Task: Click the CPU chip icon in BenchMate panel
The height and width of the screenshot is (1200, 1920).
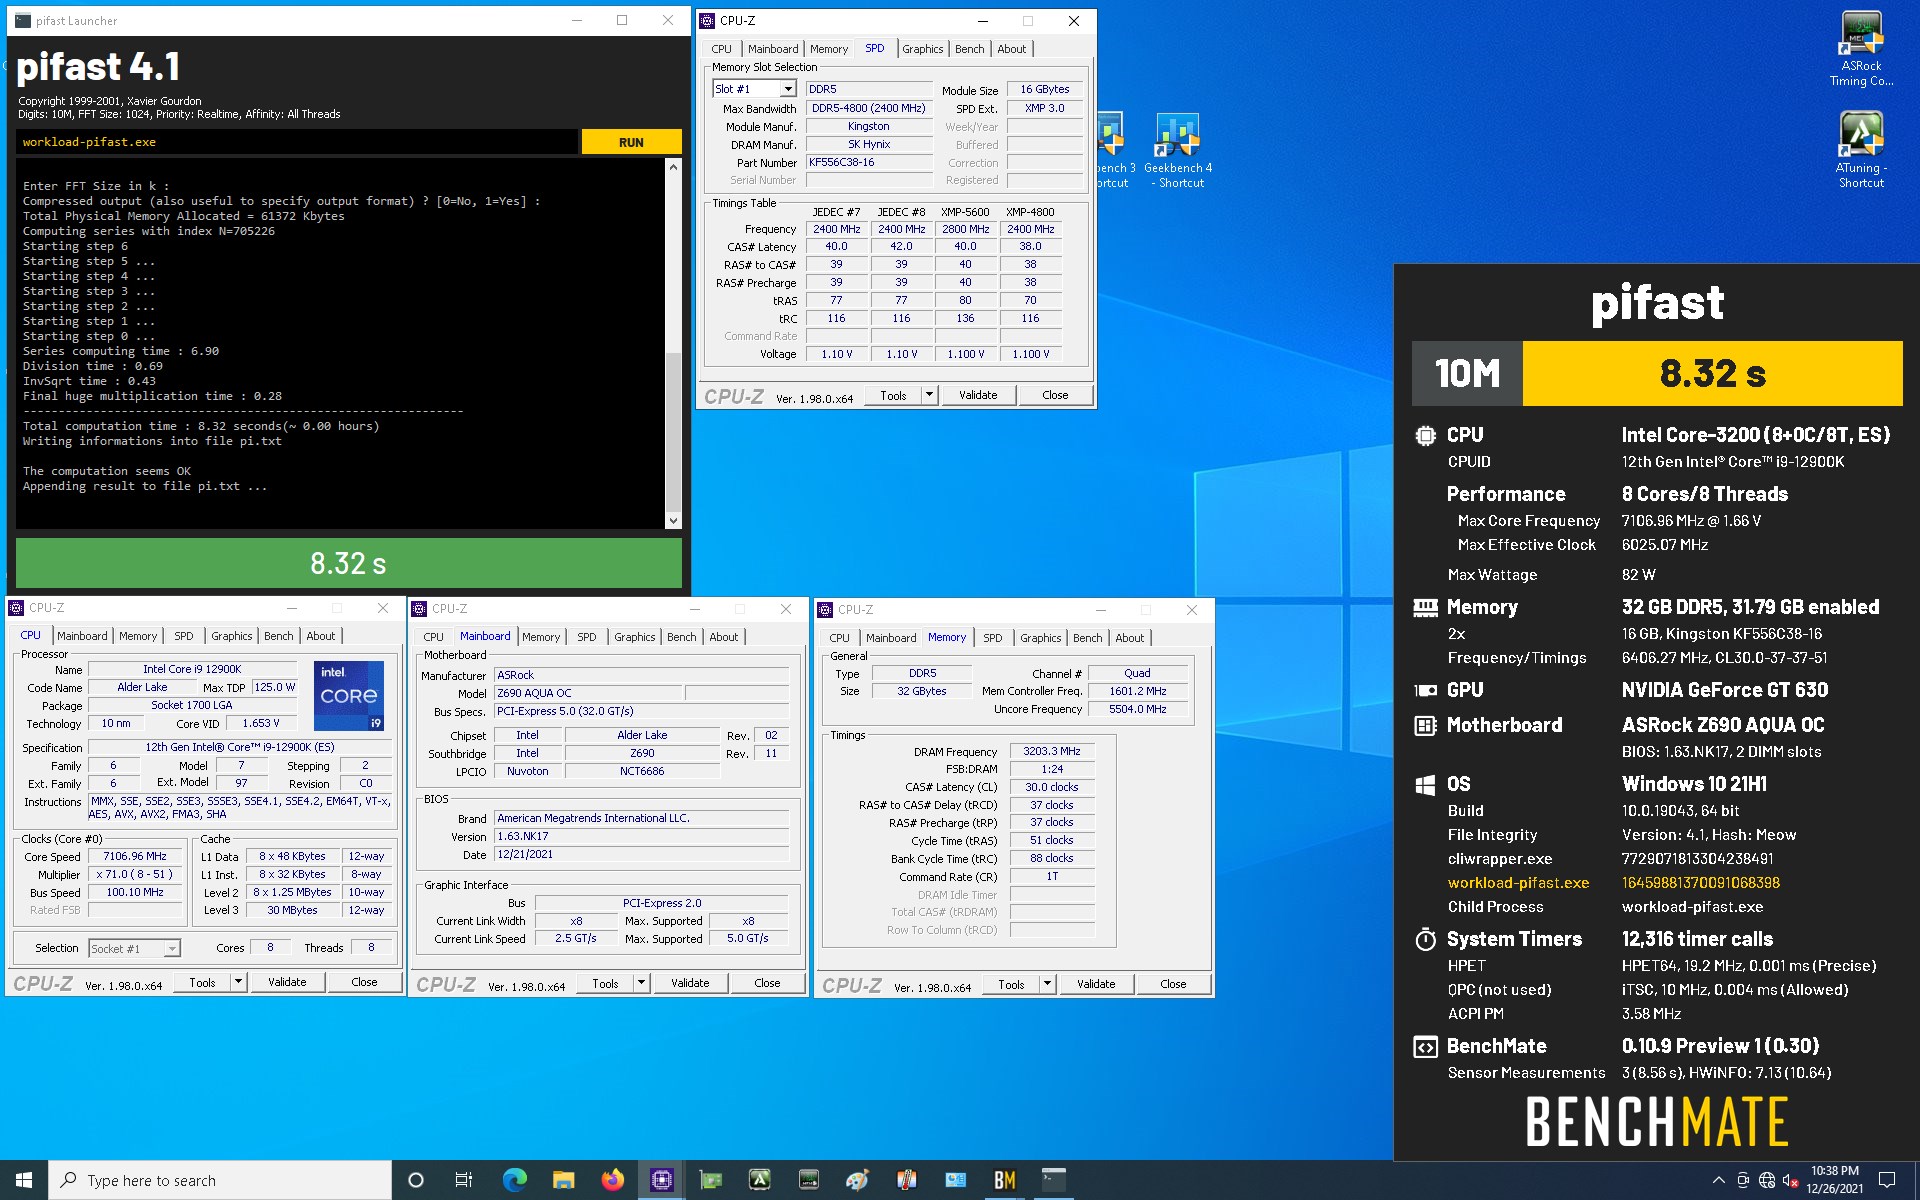Action: tap(1425, 435)
